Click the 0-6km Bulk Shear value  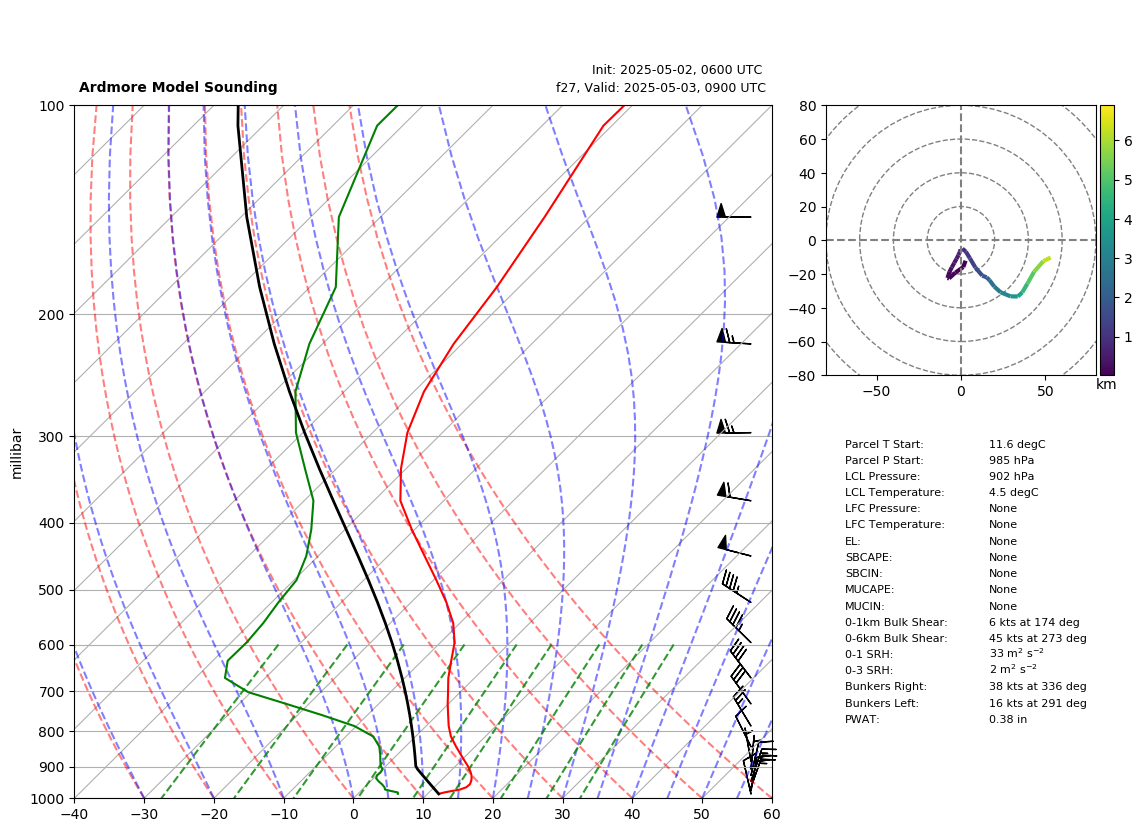pyautogui.click(x=1037, y=638)
